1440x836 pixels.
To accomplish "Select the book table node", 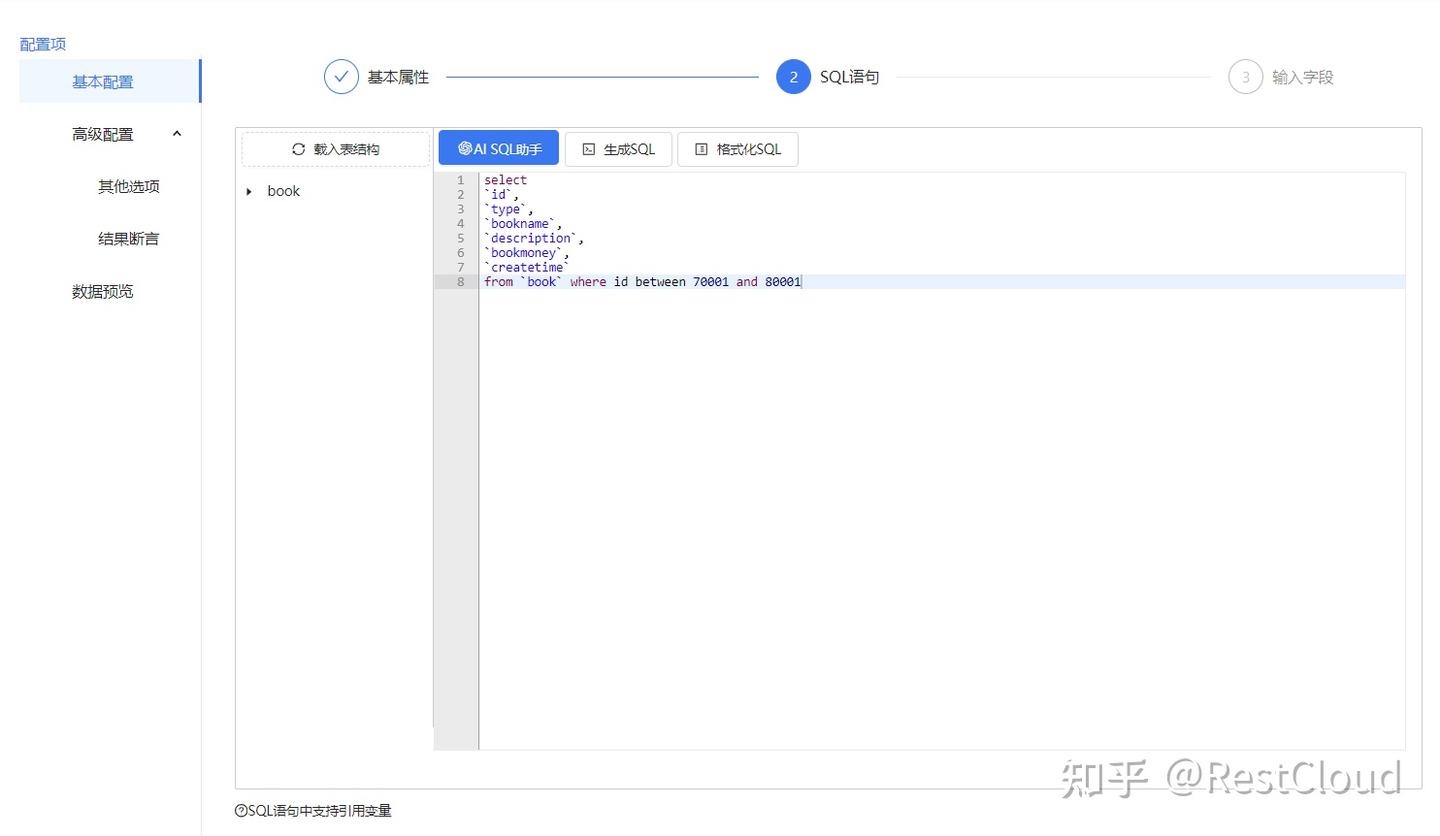I will coord(283,191).
